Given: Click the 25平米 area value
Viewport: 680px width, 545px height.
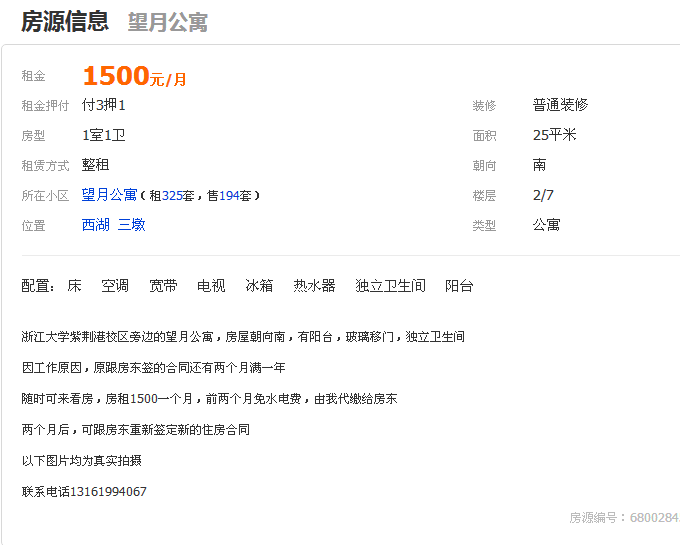Looking at the screenshot, I should [554, 135].
